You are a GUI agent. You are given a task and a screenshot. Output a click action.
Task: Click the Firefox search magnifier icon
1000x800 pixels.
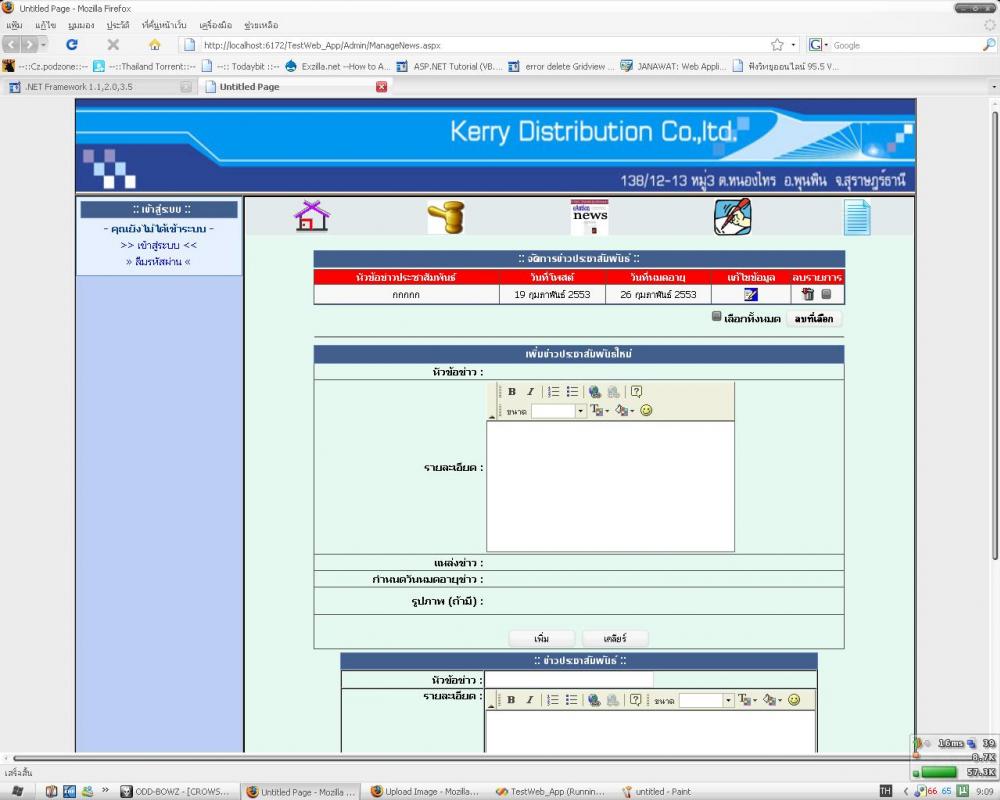[x=989, y=45]
